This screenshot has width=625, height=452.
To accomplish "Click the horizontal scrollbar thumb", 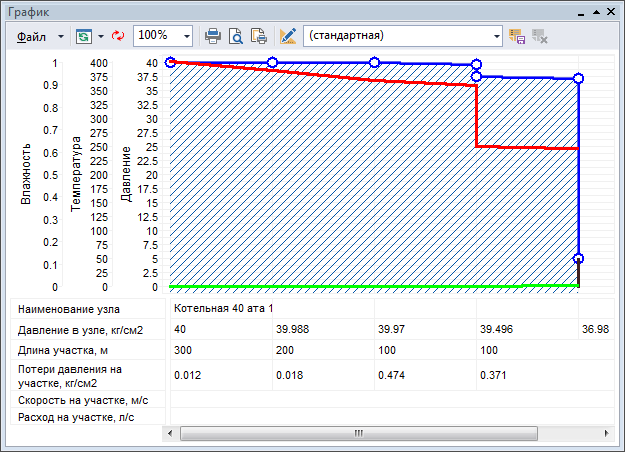I will tap(357, 434).
